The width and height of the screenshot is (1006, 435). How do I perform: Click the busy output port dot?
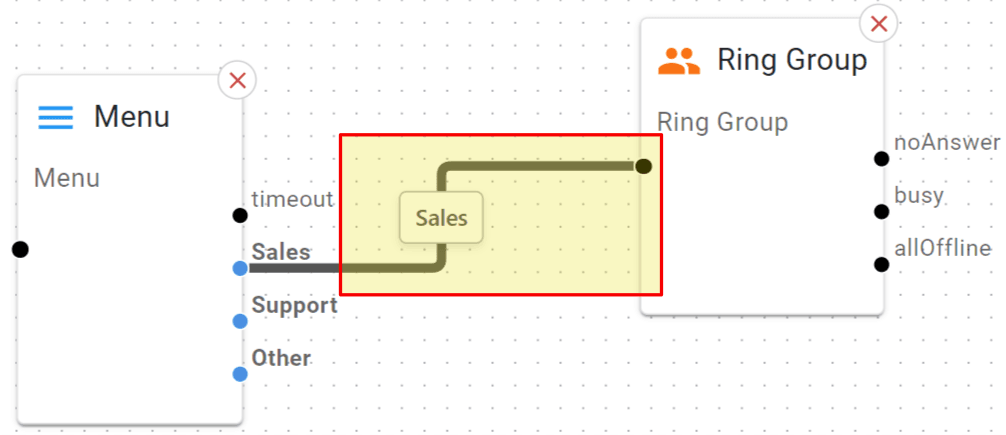(x=881, y=211)
